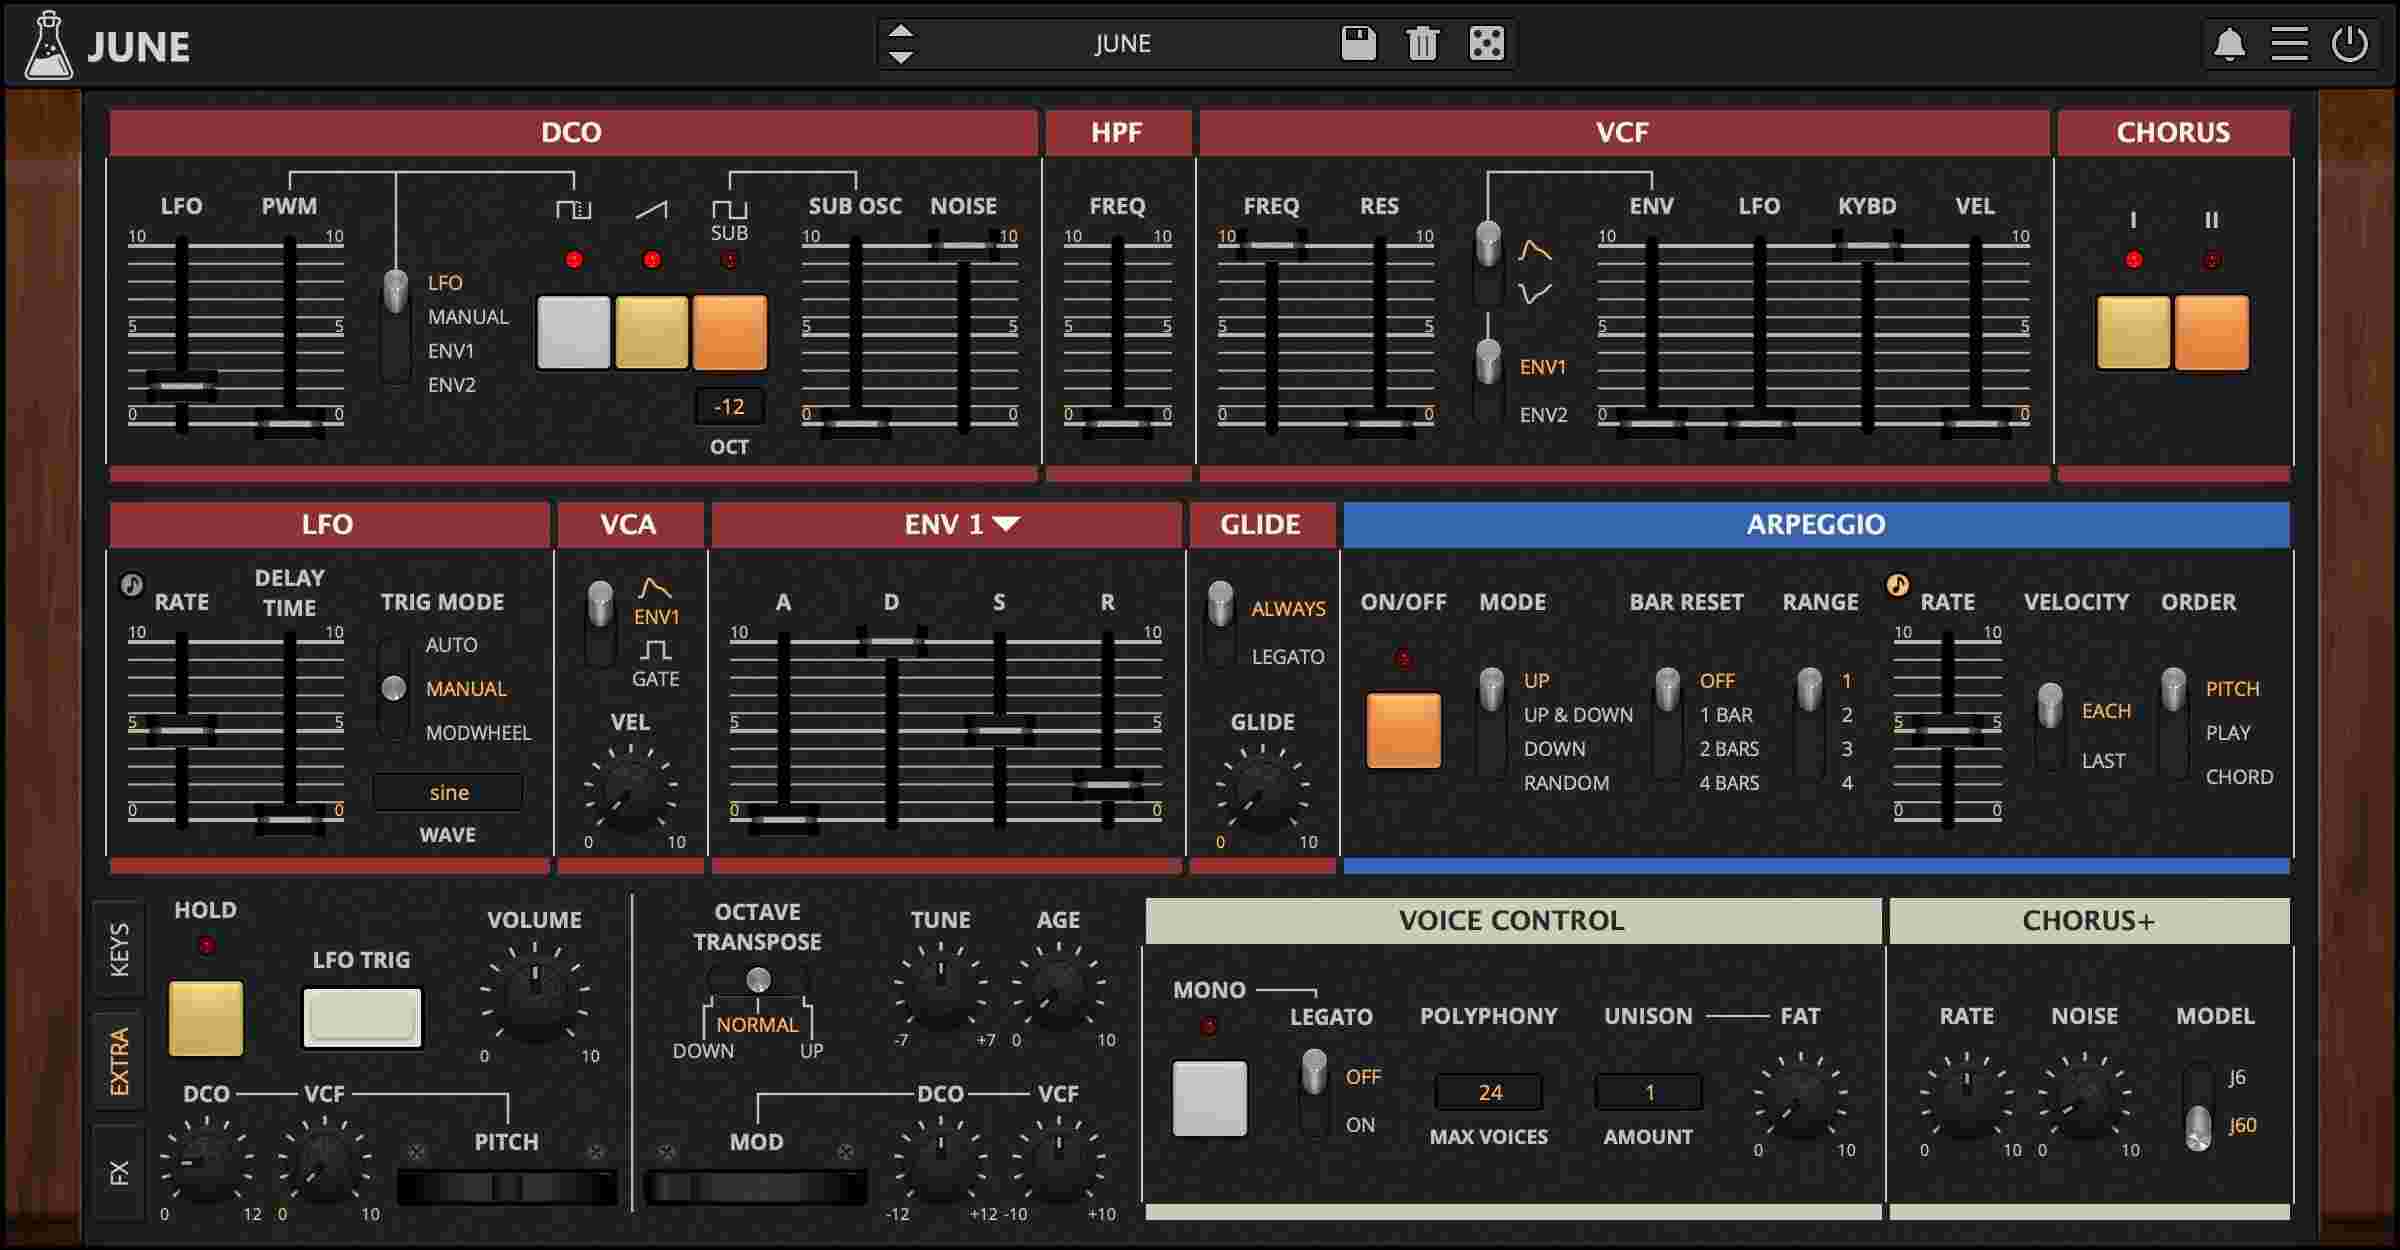Image resolution: width=2400 pixels, height=1250 pixels.
Task: Switch to the FX tab
Action: tap(119, 1172)
